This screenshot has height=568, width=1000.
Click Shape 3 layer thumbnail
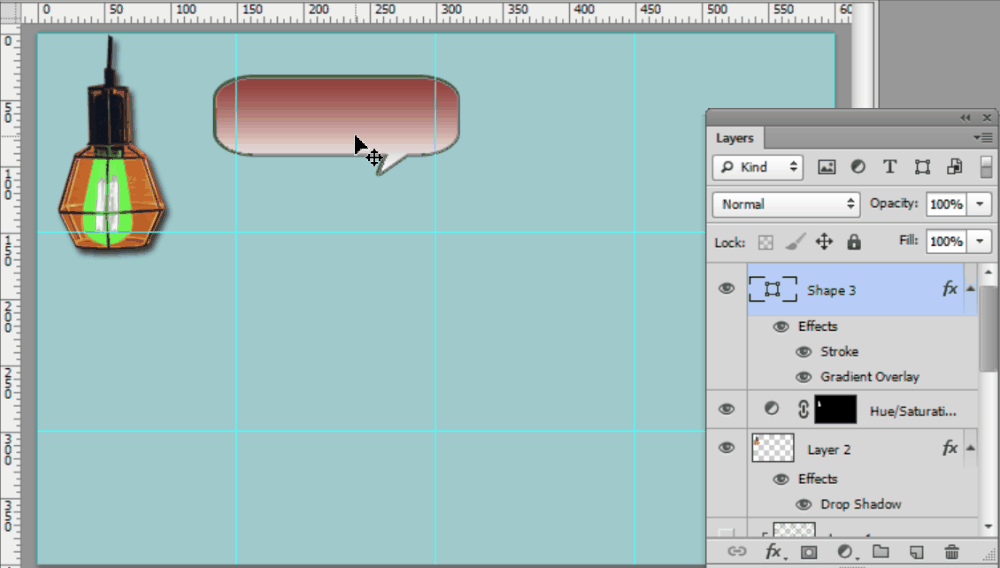[x=773, y=289]
